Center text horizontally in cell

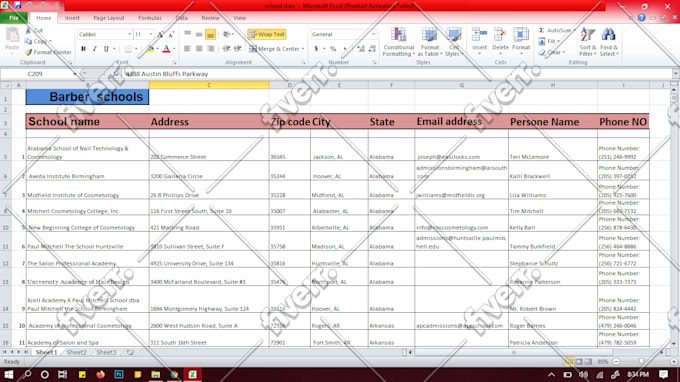(199, 49)
